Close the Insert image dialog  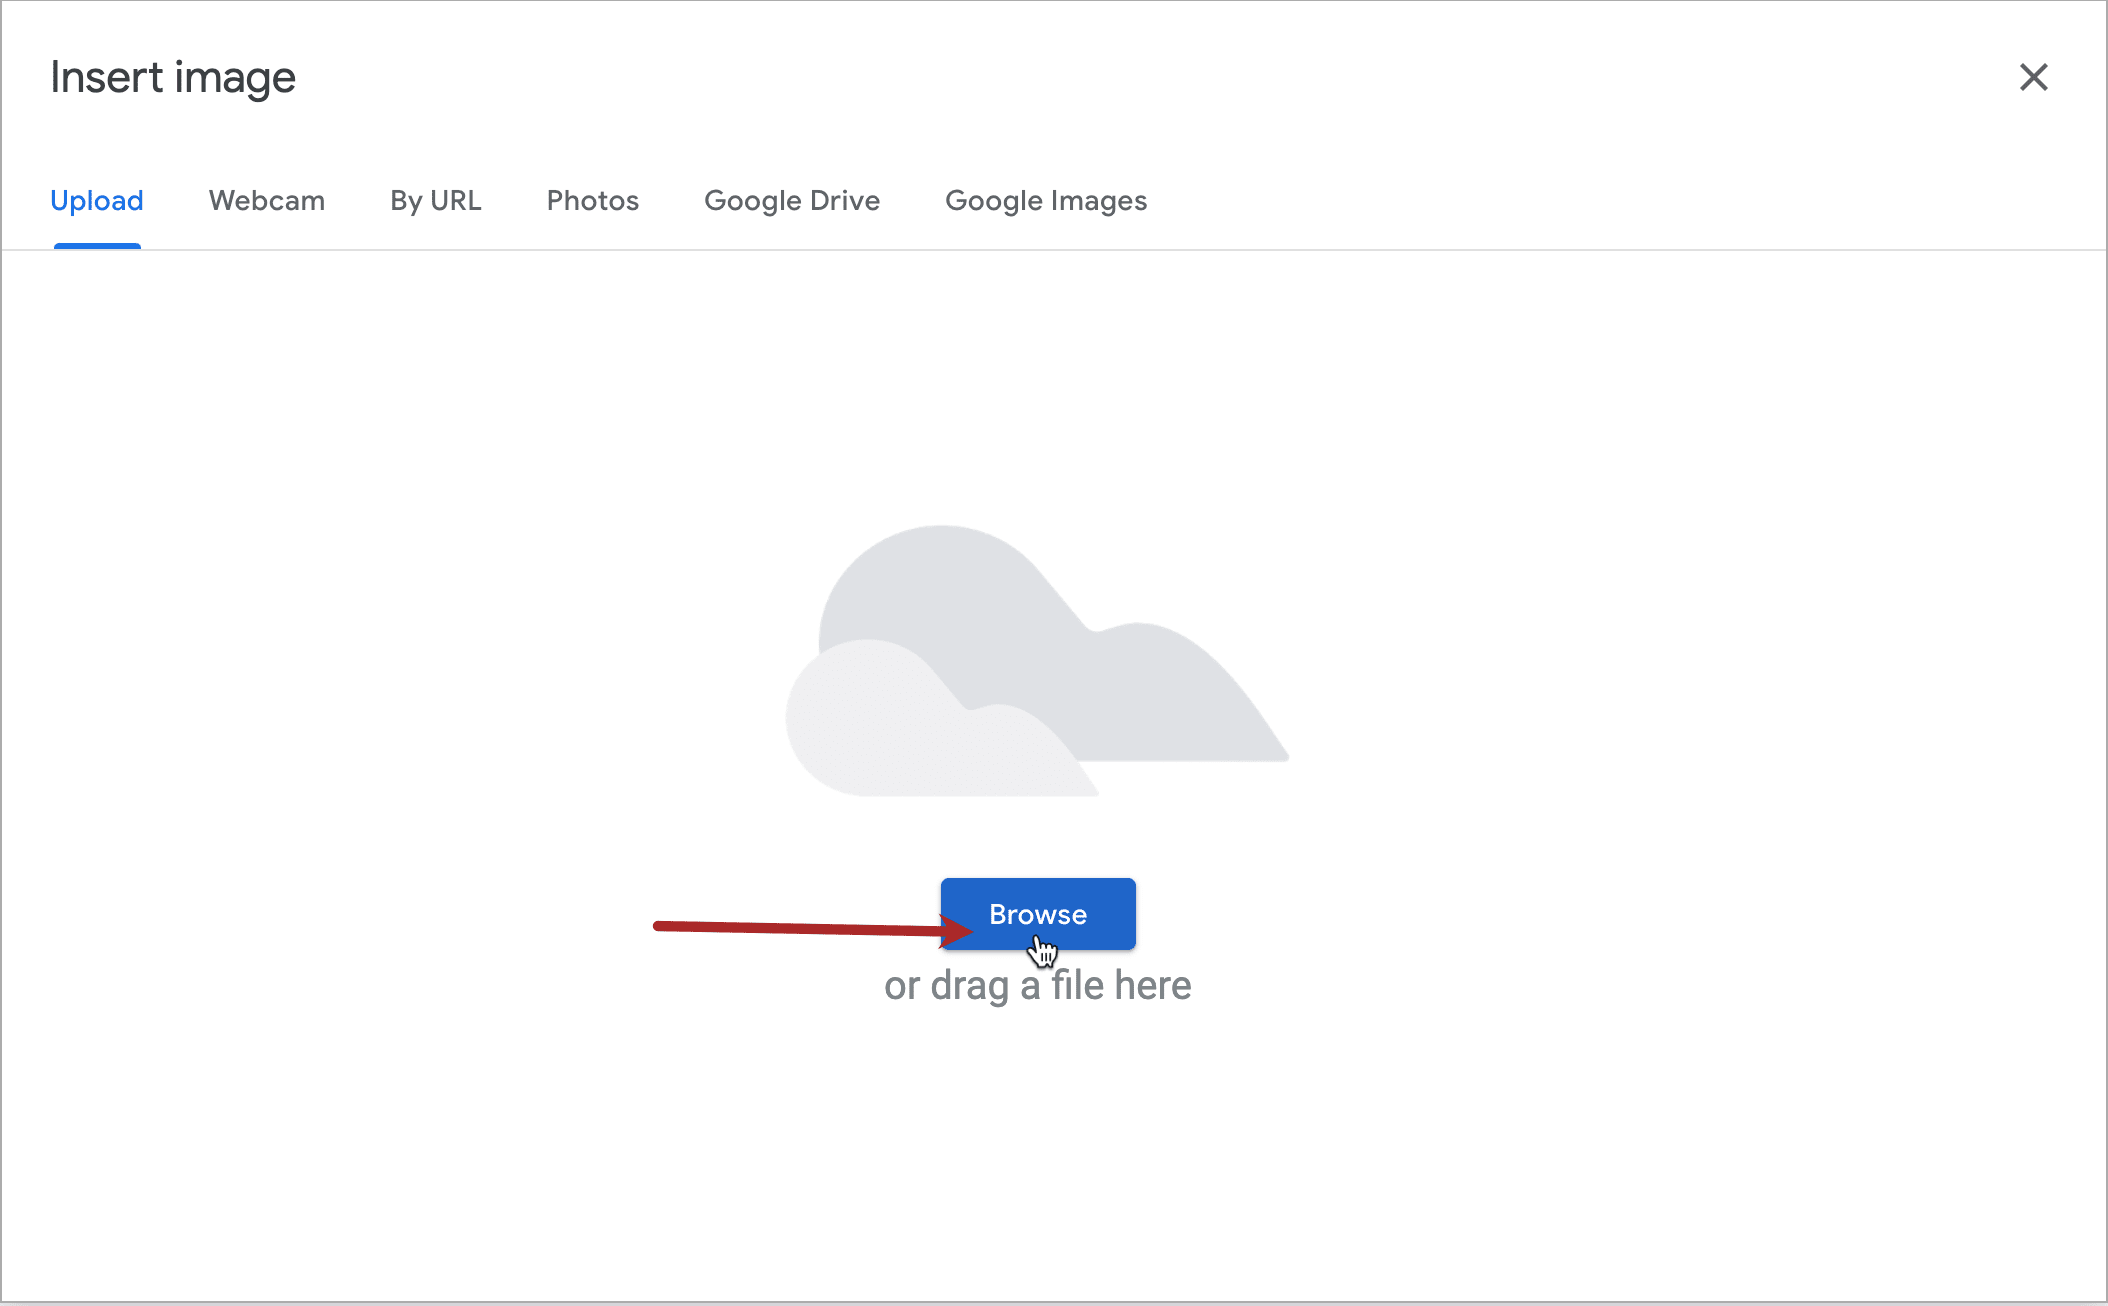click(x=2033, y=77)
